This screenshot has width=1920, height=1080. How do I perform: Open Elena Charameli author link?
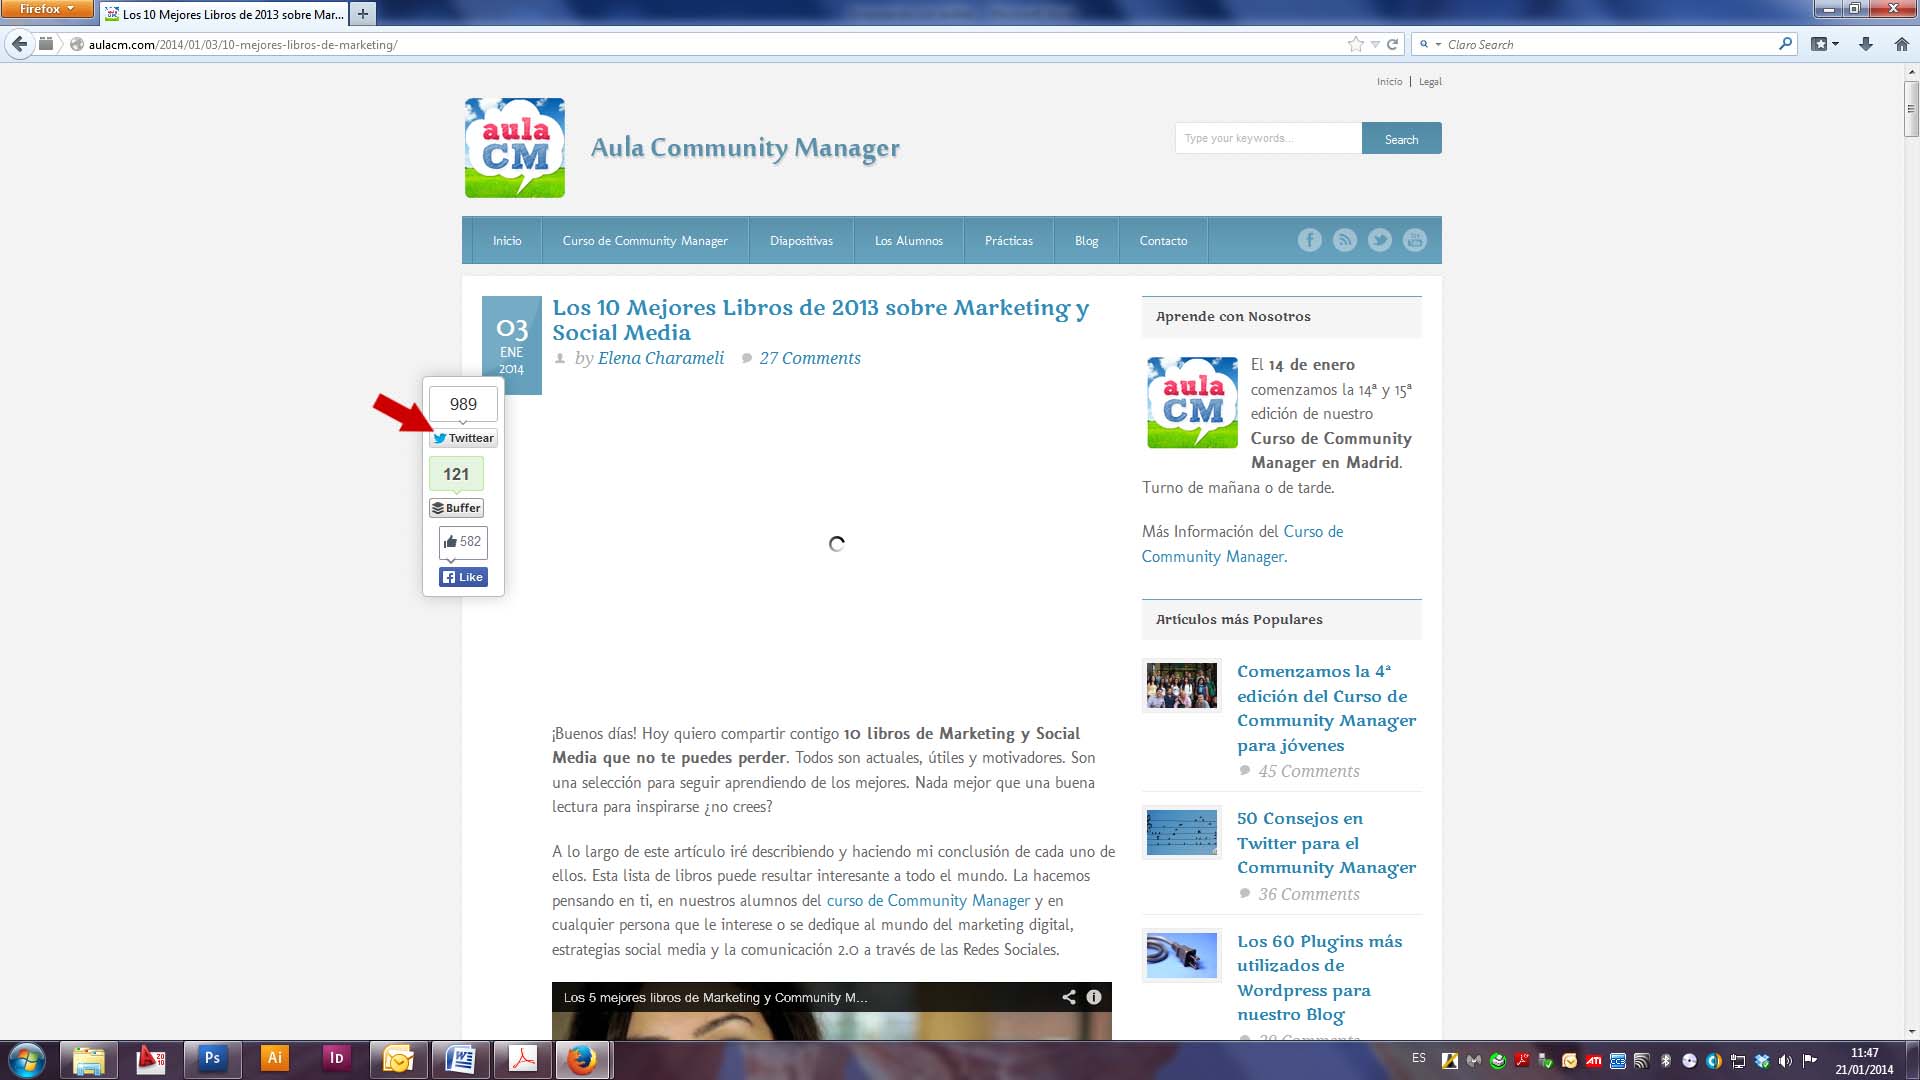tap(660, 358)
